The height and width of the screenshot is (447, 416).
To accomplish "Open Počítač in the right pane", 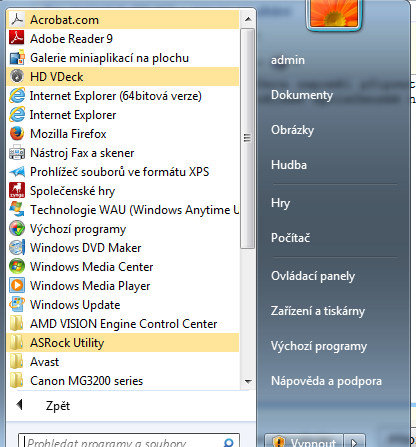I will coord(290,238).
